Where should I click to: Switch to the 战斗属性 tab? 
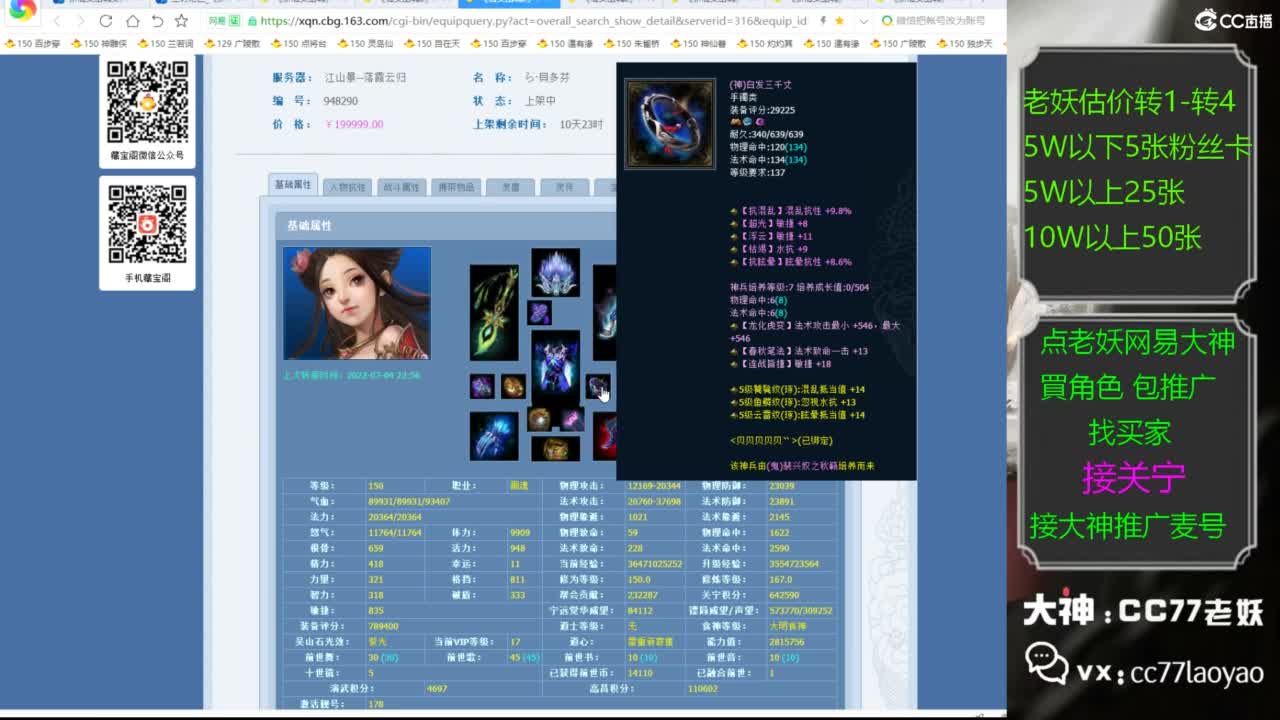(x=401, y=187)
